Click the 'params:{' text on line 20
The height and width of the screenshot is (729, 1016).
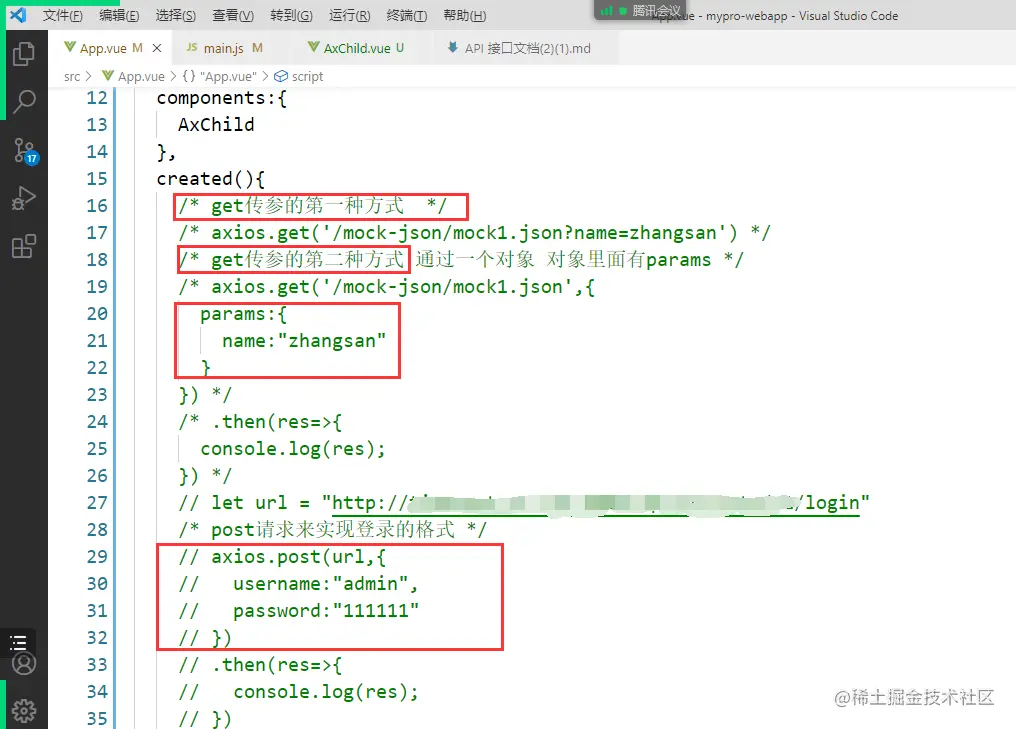pos(244,314)
